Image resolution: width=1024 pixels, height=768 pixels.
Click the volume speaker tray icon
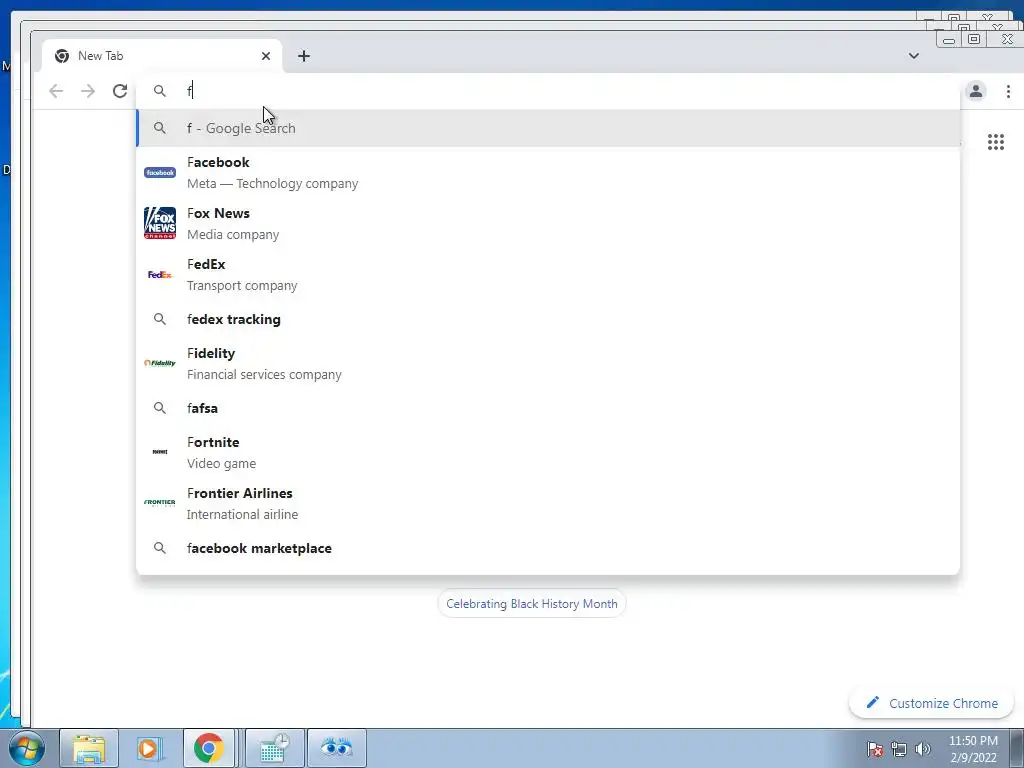(x=923, y=749)
